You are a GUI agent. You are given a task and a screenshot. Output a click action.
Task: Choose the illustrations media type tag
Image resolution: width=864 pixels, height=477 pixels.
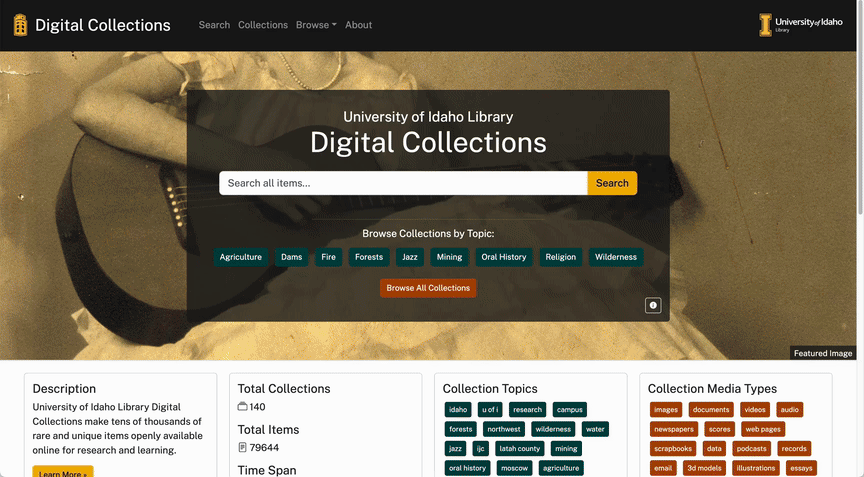[x=756, y=468]
